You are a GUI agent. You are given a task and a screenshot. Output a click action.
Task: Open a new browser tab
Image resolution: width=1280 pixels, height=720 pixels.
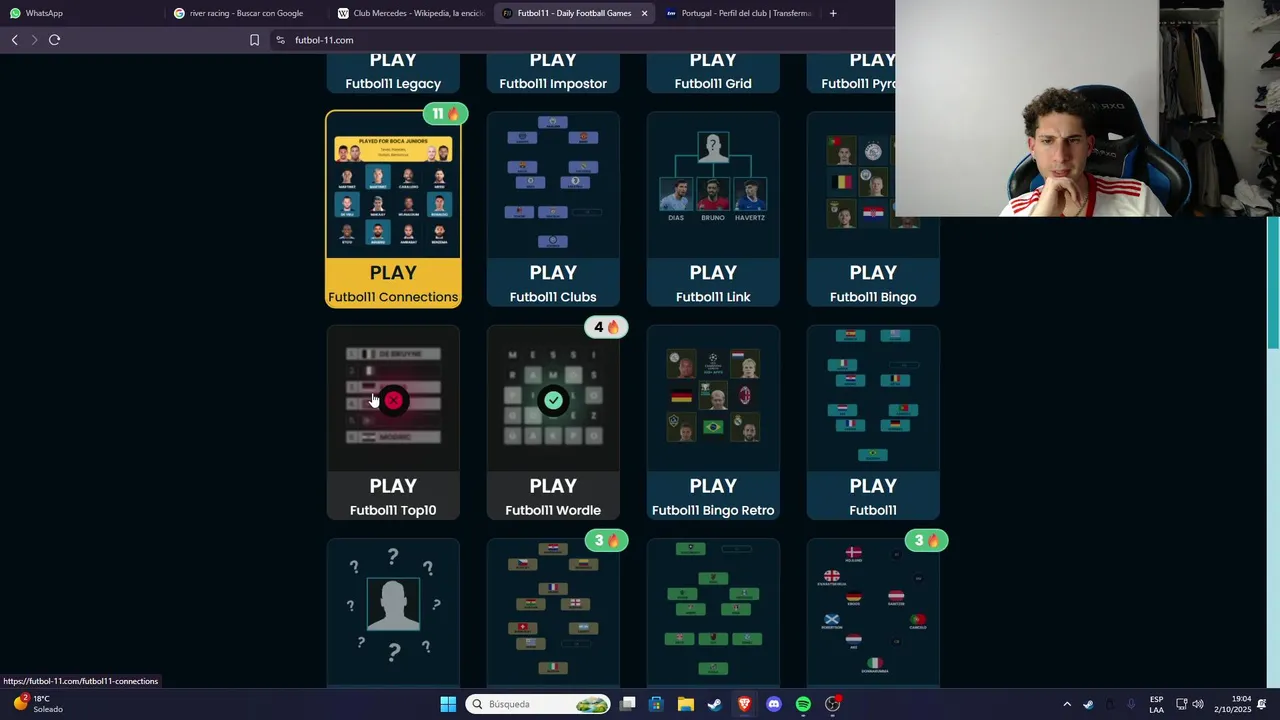[x=833, y=13]
